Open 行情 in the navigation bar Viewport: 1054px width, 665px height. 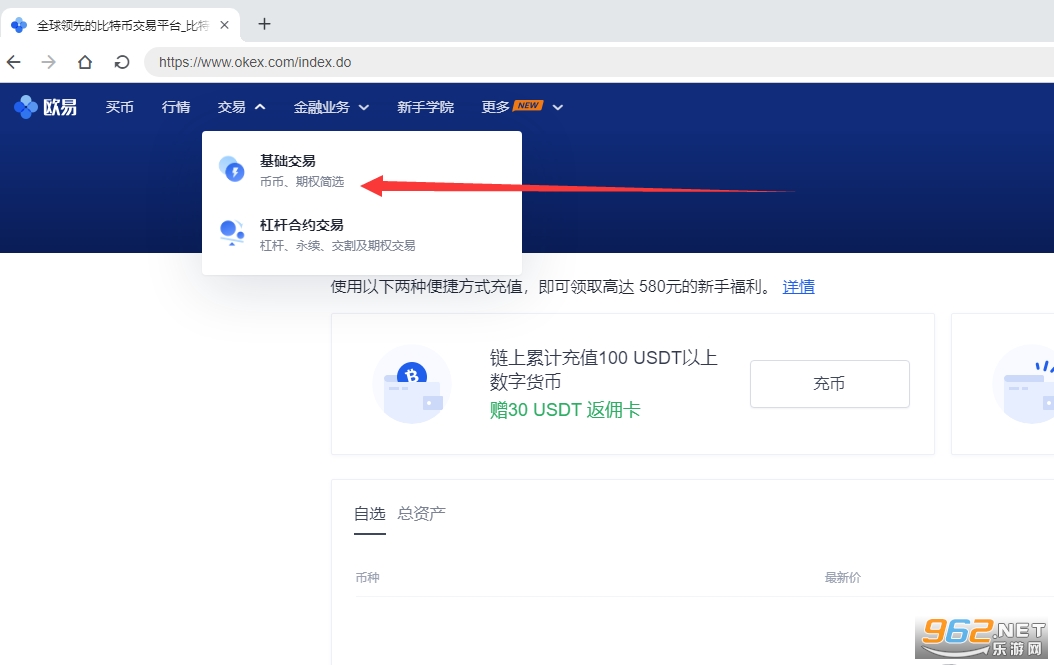[176, 107]
